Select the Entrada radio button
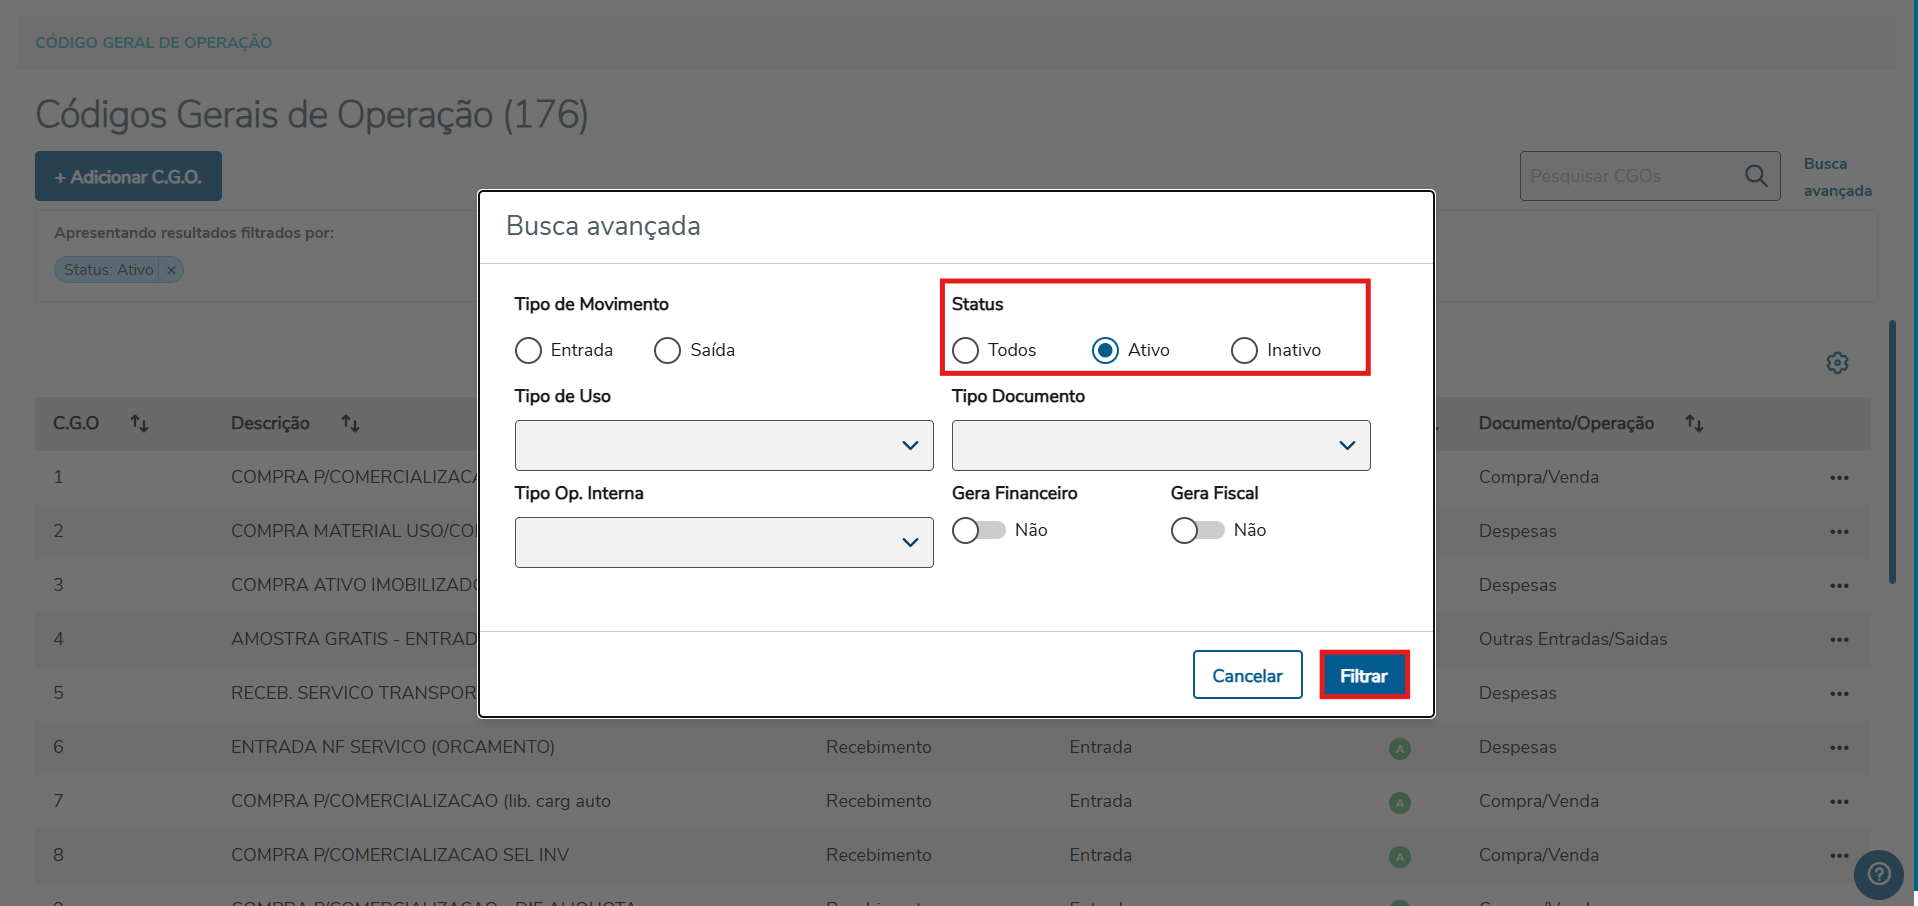1918x906 pixels. [x=528, y=351]
